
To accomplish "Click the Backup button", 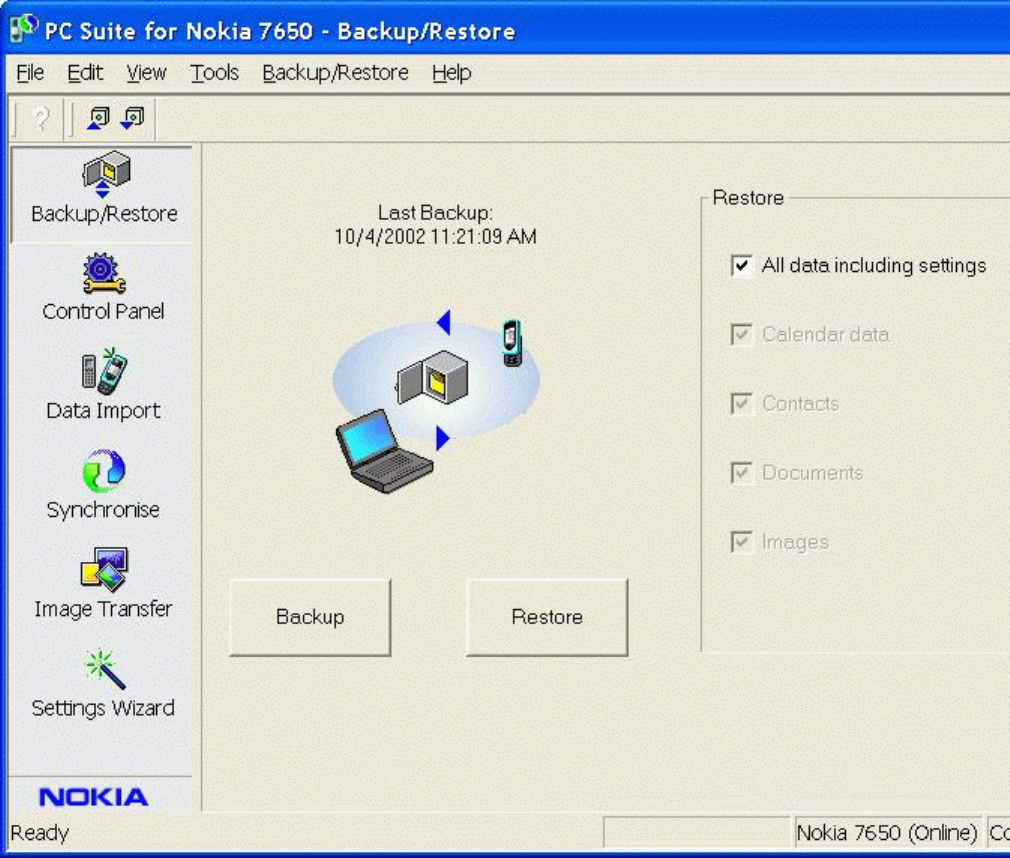I will point(310,617).
